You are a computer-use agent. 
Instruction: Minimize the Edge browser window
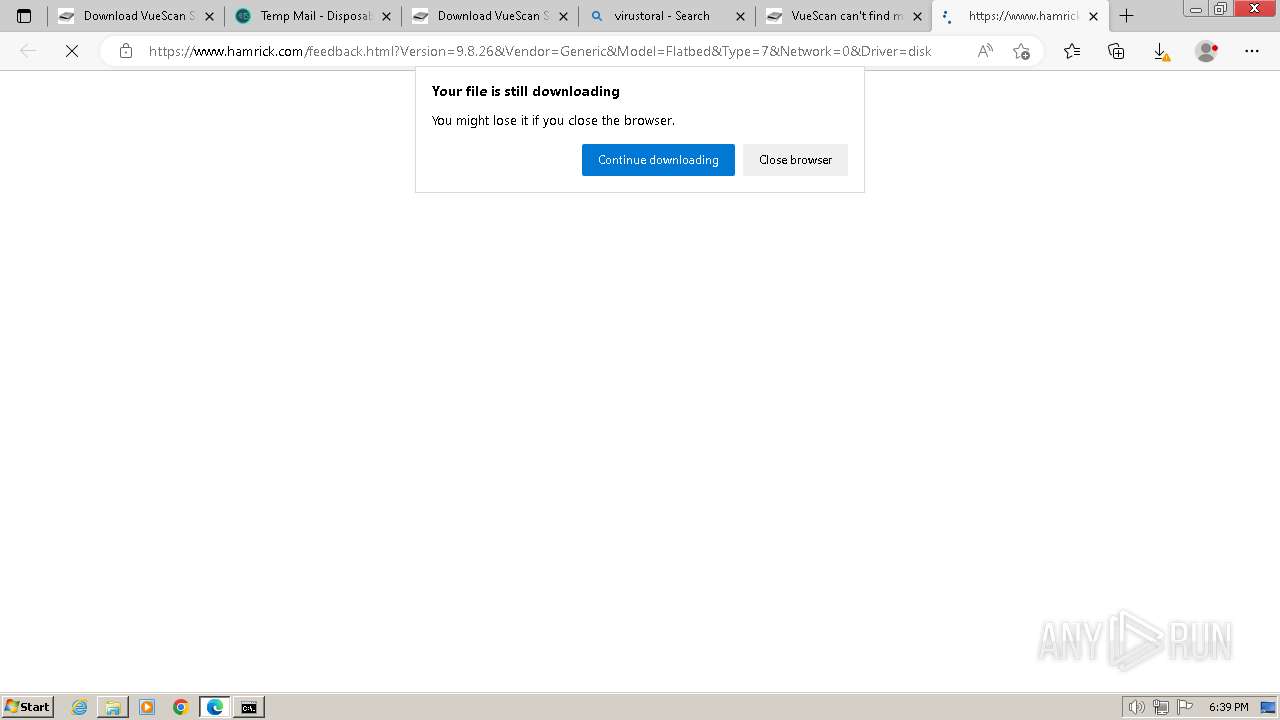pyautogui.click(x=1195, y=9)
